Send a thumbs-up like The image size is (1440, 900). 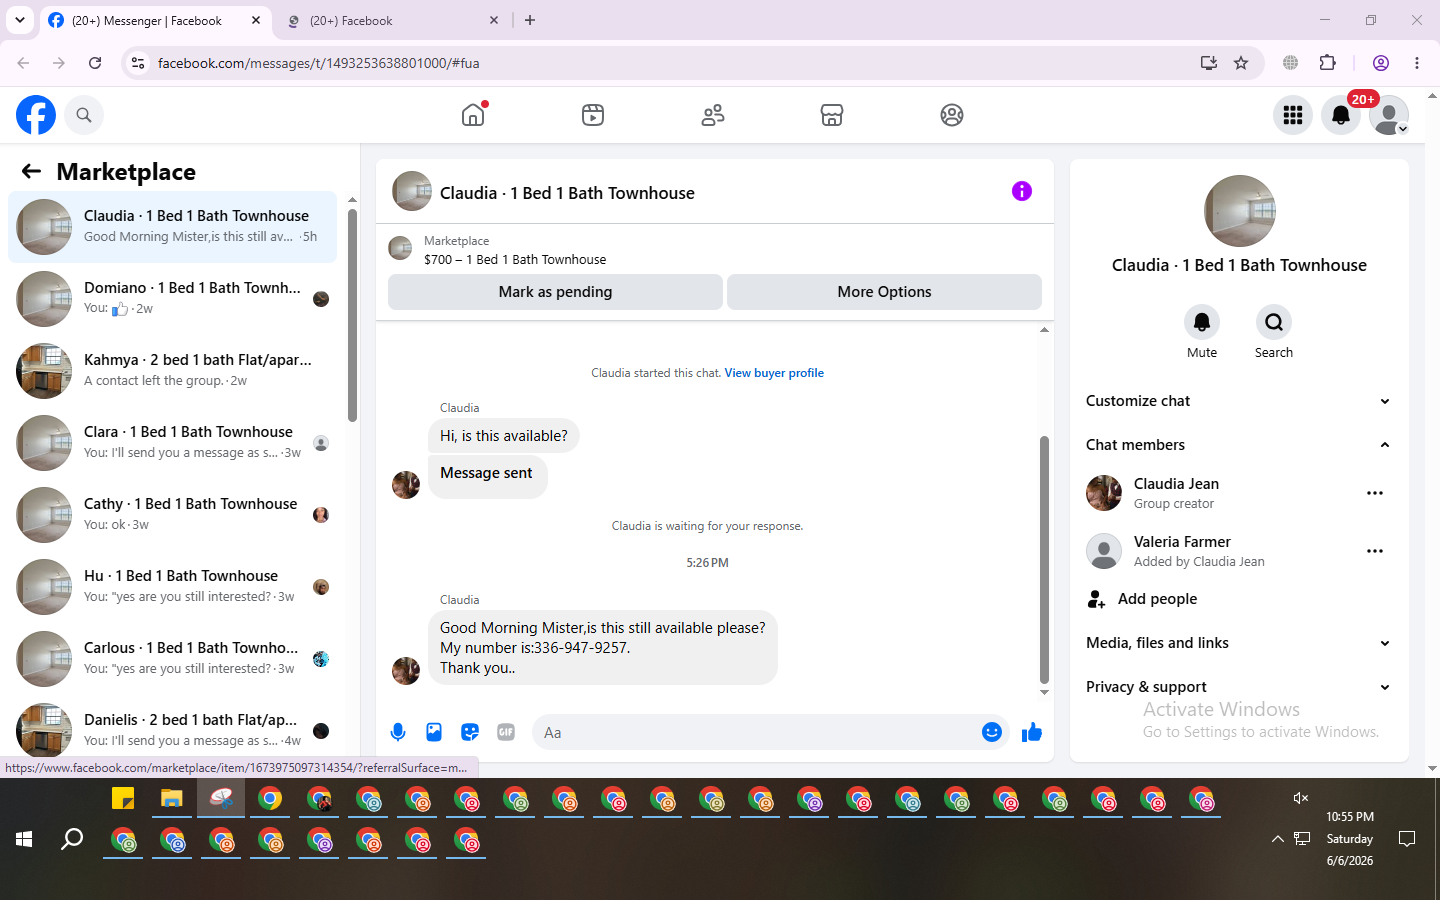[x=1032, y=733]
